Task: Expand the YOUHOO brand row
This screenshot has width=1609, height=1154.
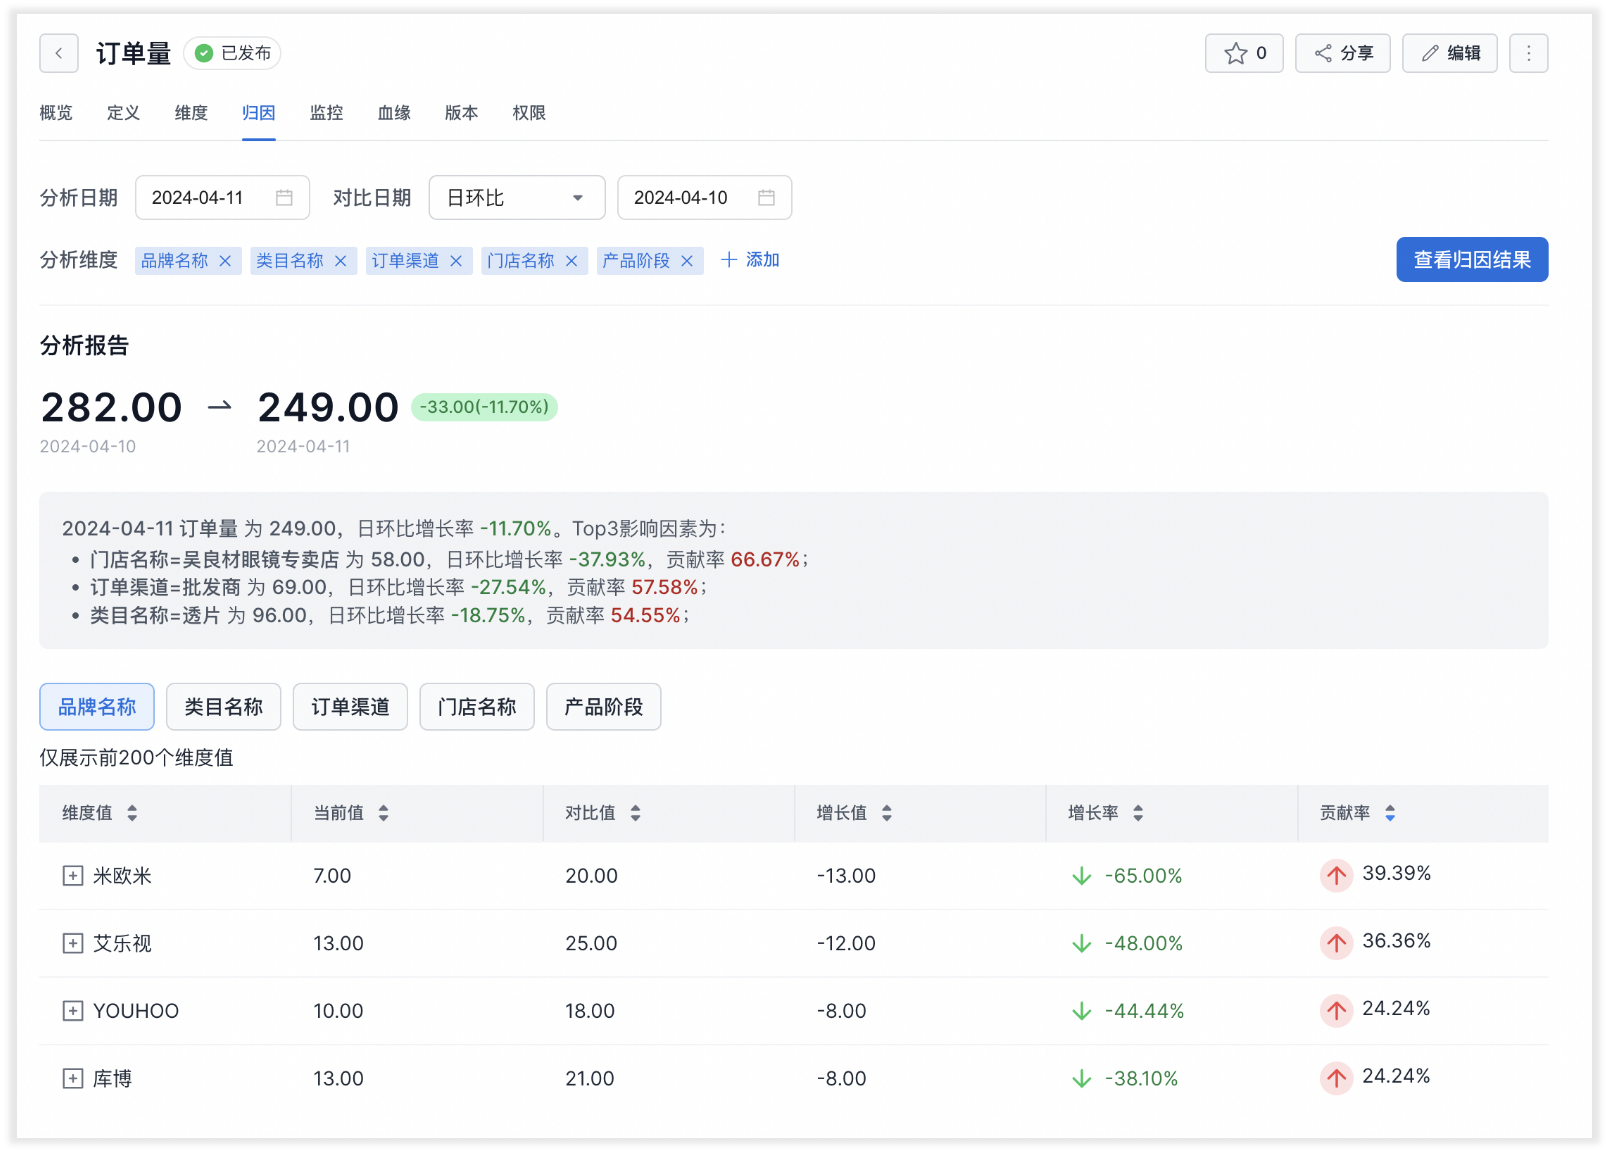Action: (73, 1011)
